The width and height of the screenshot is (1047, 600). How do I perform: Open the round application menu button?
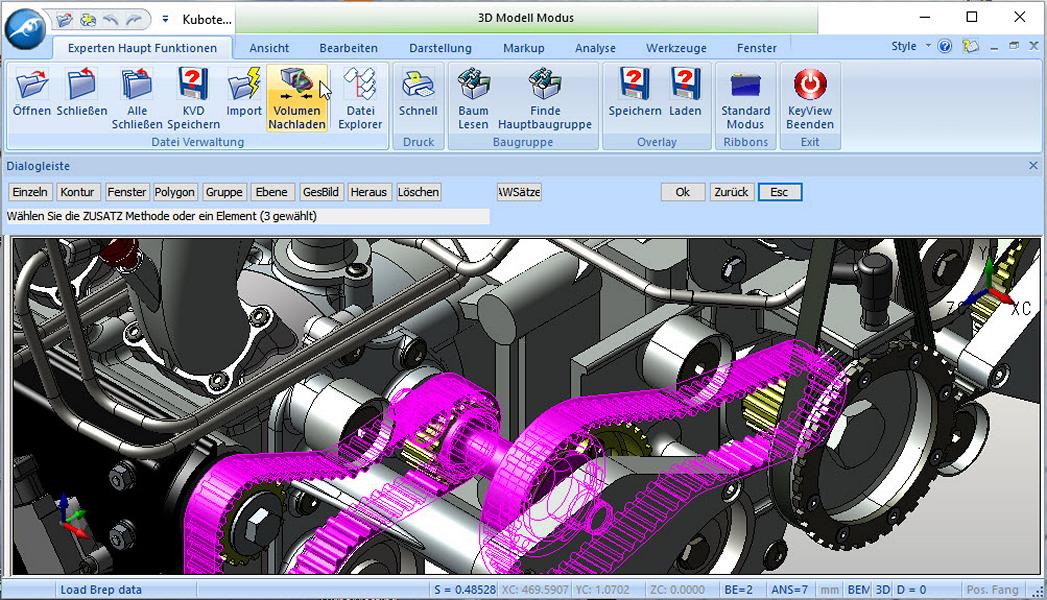(x=25, y=28)
